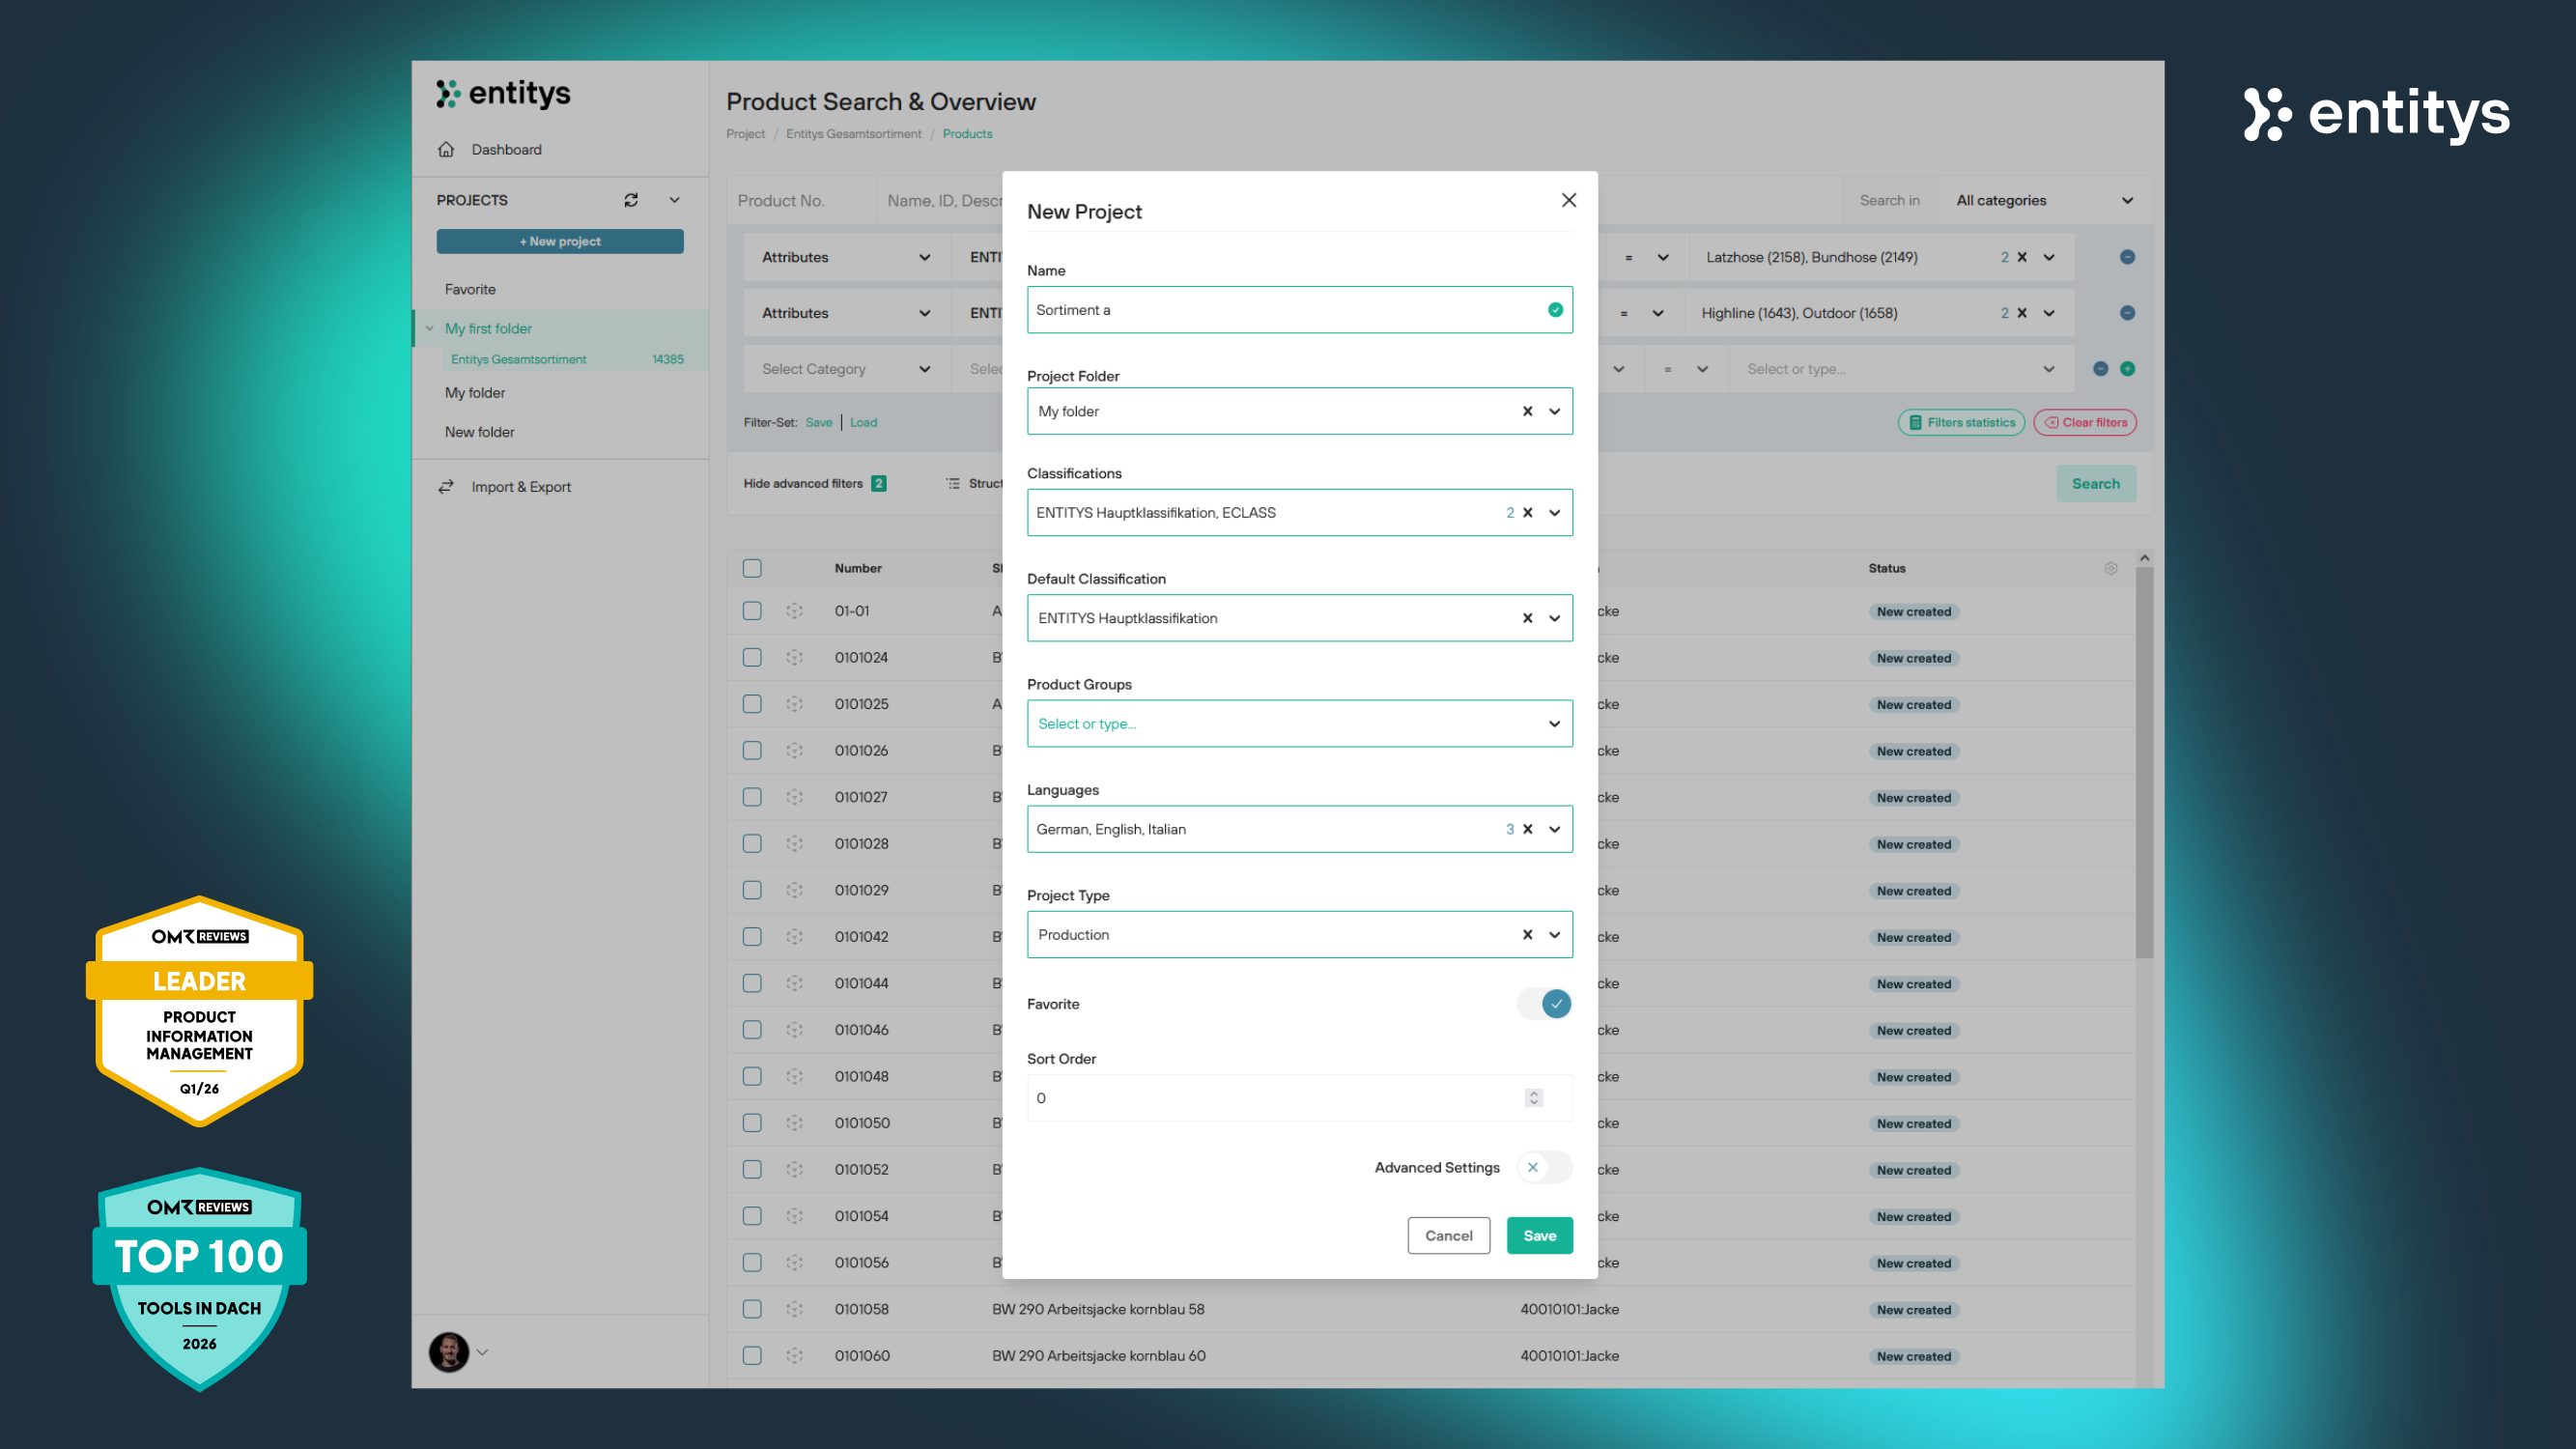Save the new project
This screenshot has width=2576, height=1449.
[x=1539, y=1235]
